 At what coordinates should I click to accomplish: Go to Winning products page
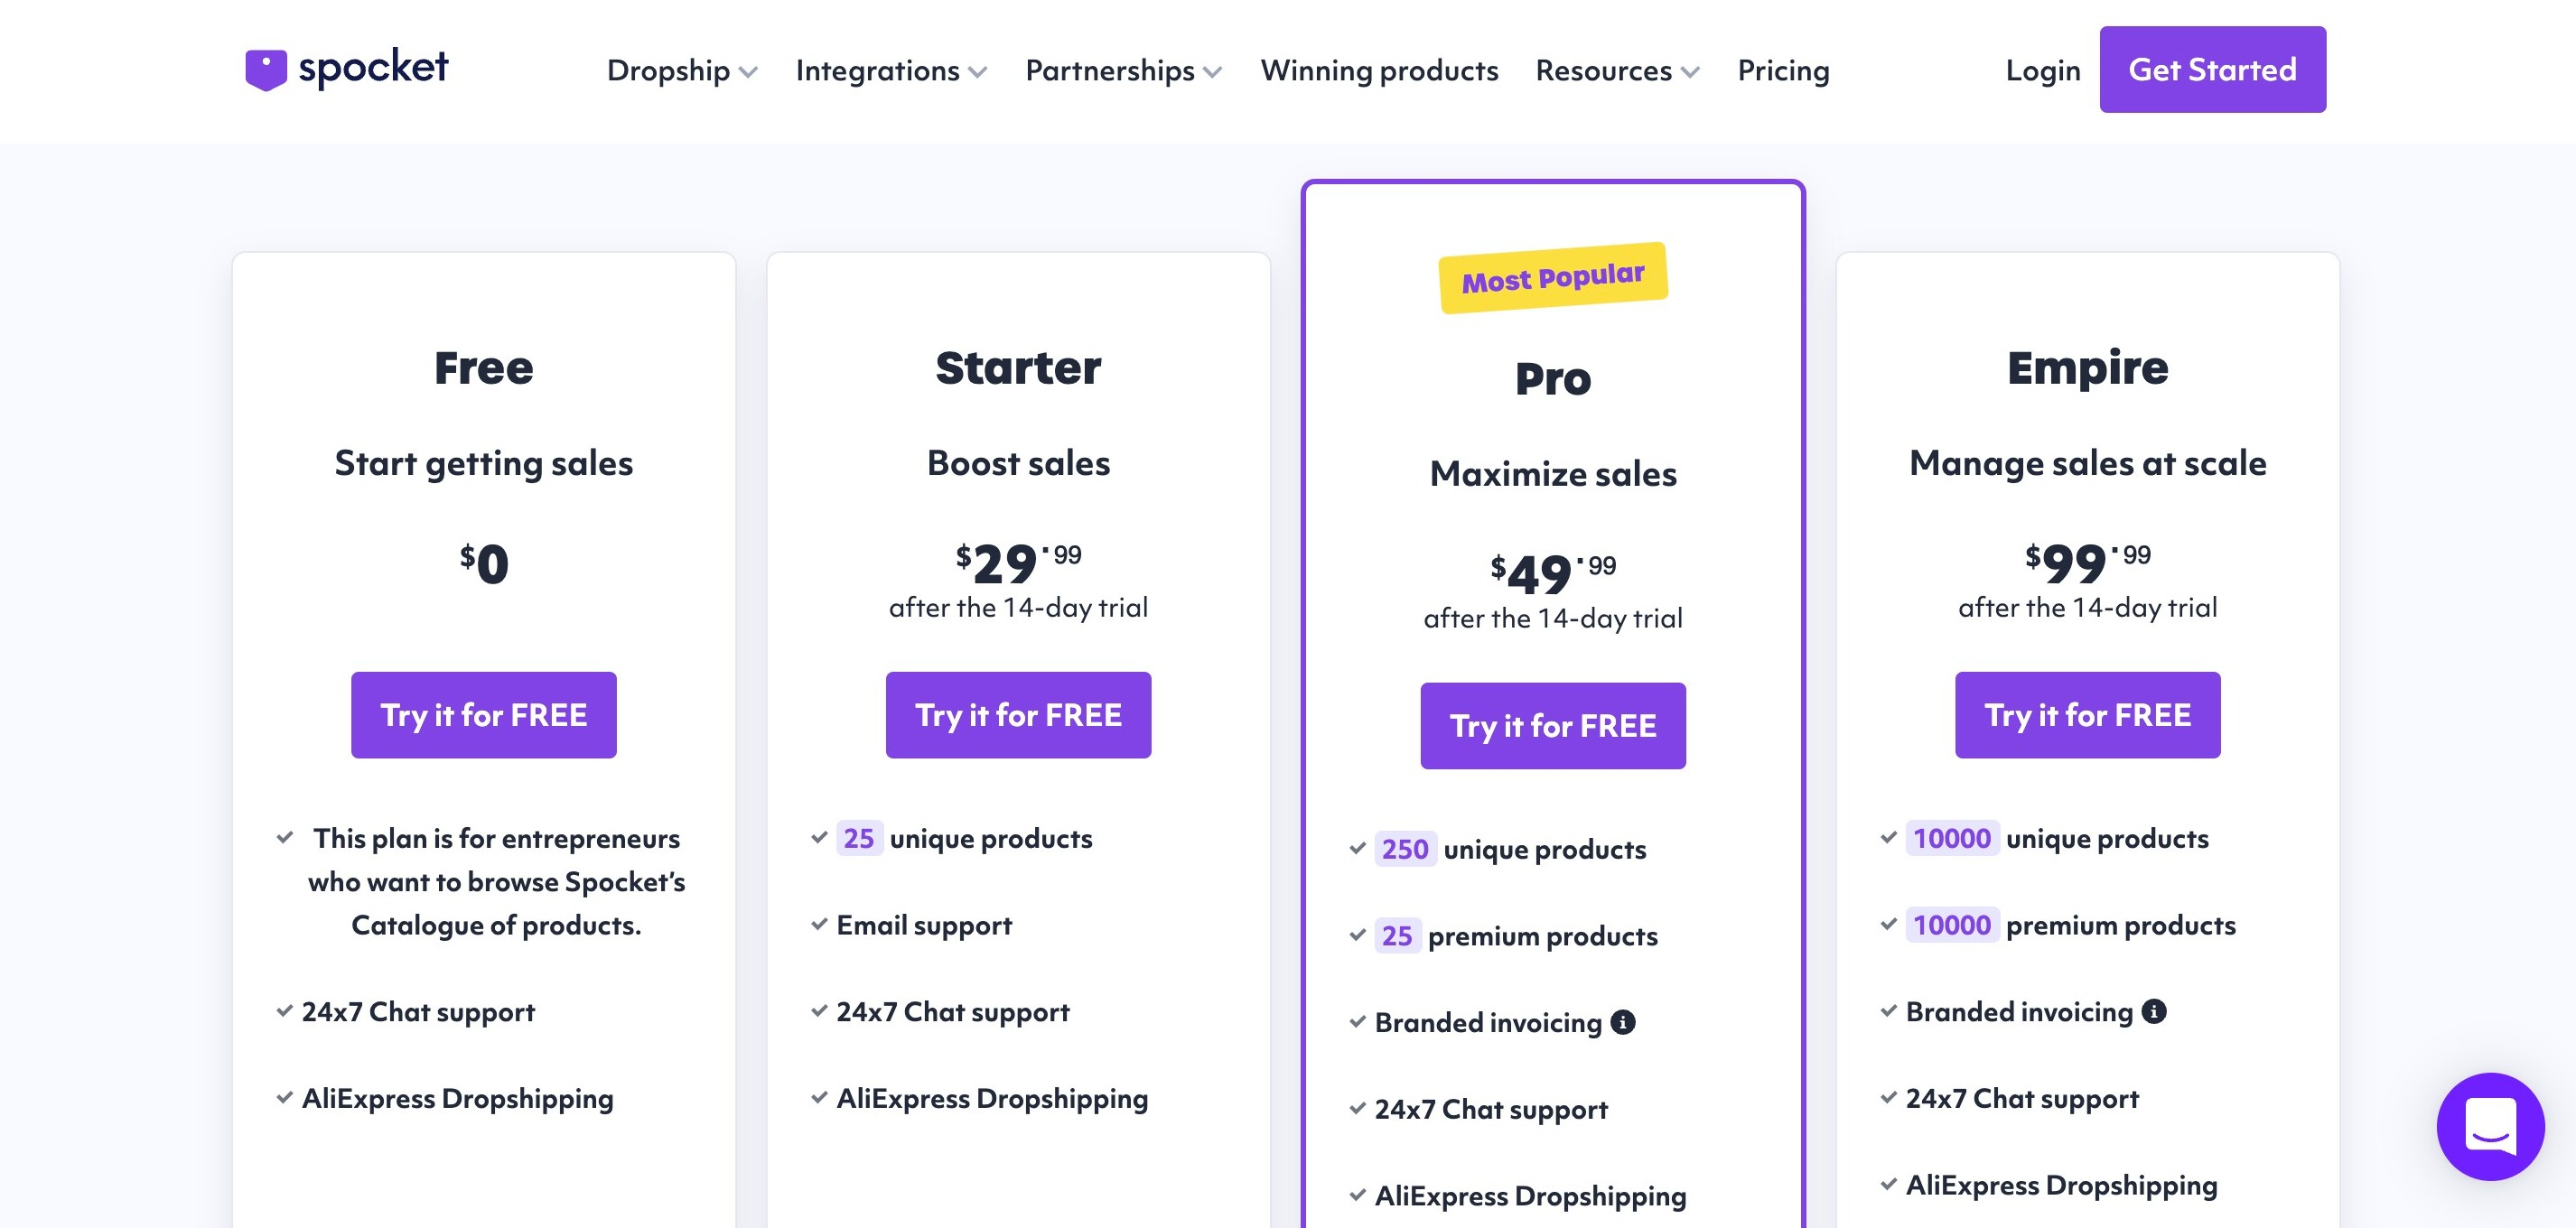(1378, 71)
